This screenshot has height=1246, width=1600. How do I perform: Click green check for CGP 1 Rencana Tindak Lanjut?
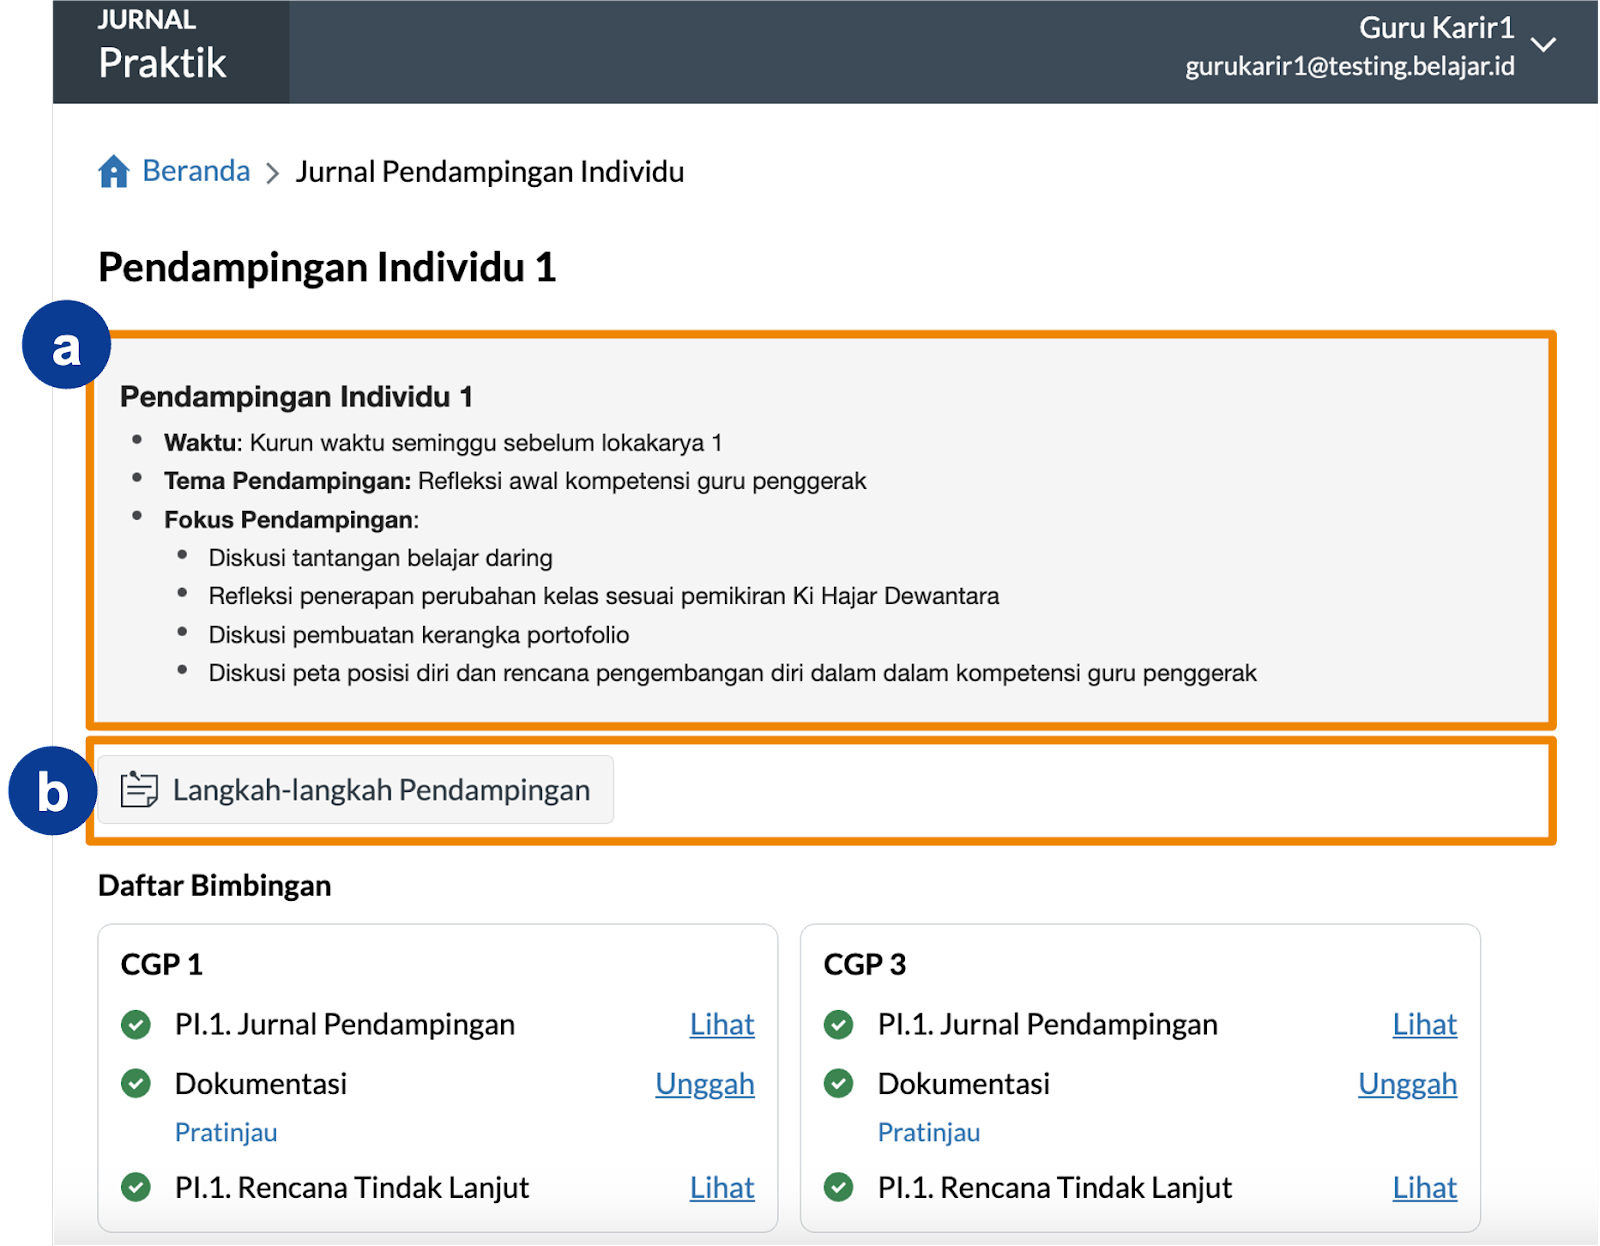pyautogui.click(x=136, y=1187)
